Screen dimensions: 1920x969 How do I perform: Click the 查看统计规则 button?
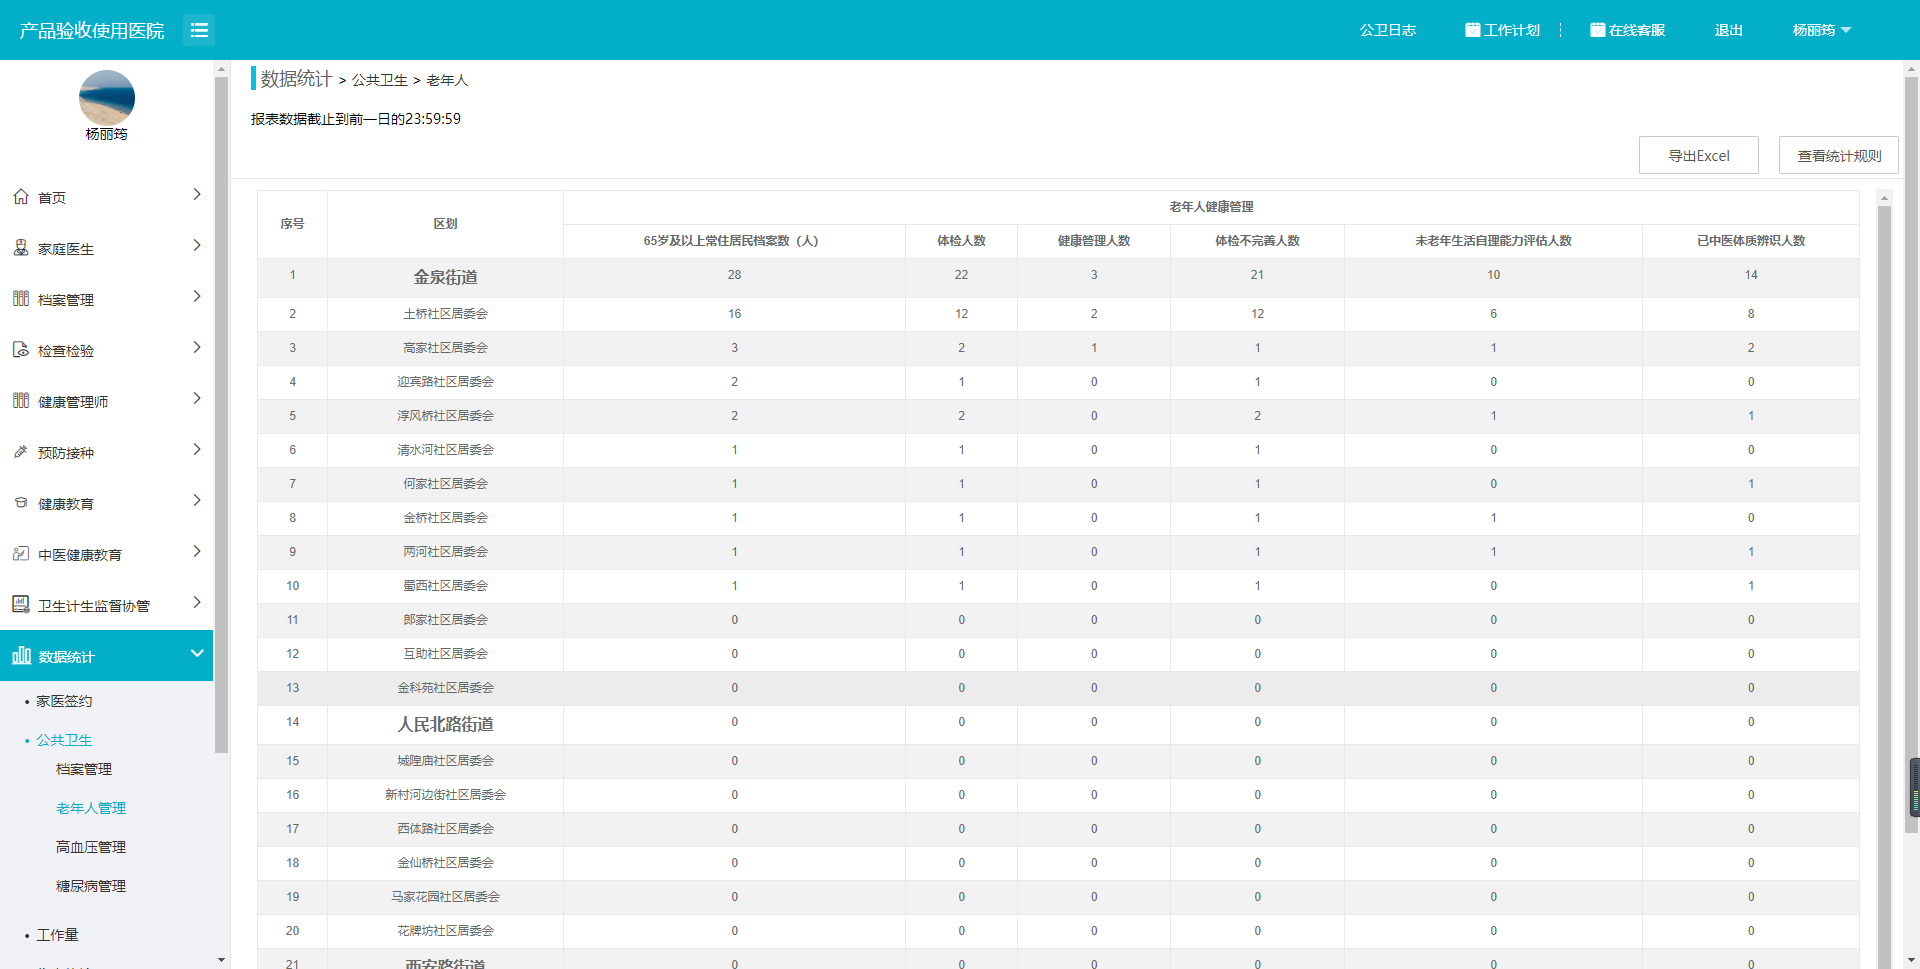[1838, 155]
